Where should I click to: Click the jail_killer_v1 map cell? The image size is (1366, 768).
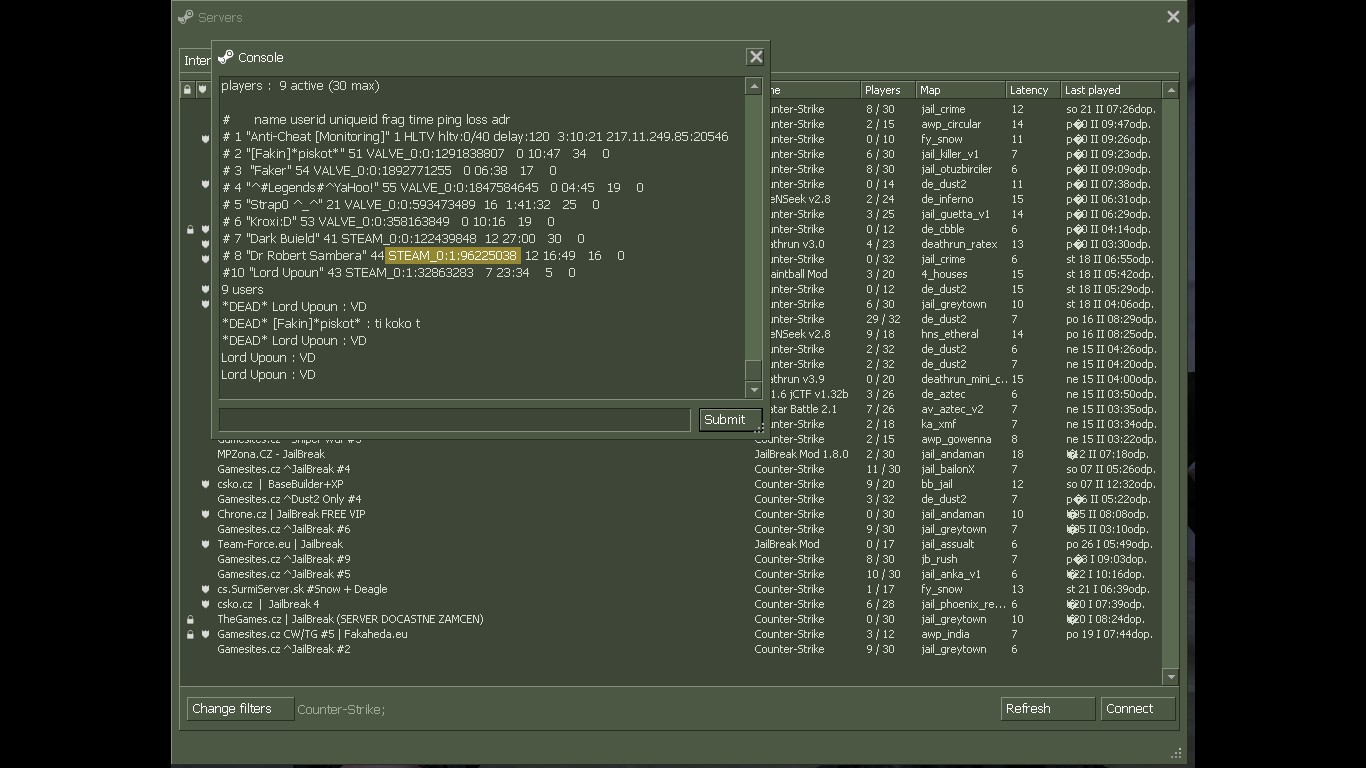click(949, 154)
